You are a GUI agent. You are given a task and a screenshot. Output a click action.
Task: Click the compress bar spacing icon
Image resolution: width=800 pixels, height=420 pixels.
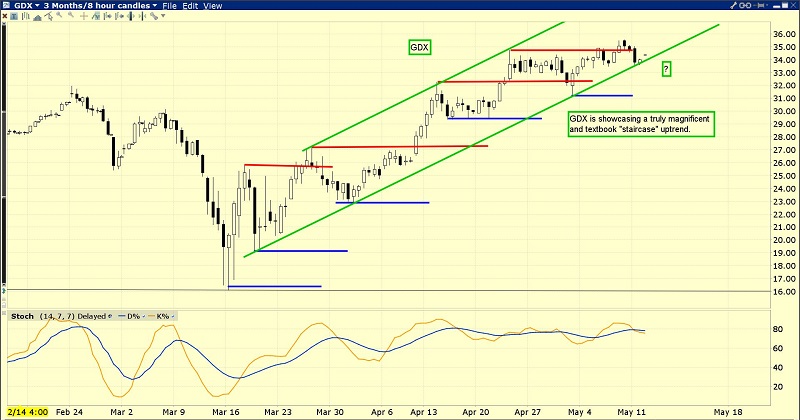tap(142, 16)
